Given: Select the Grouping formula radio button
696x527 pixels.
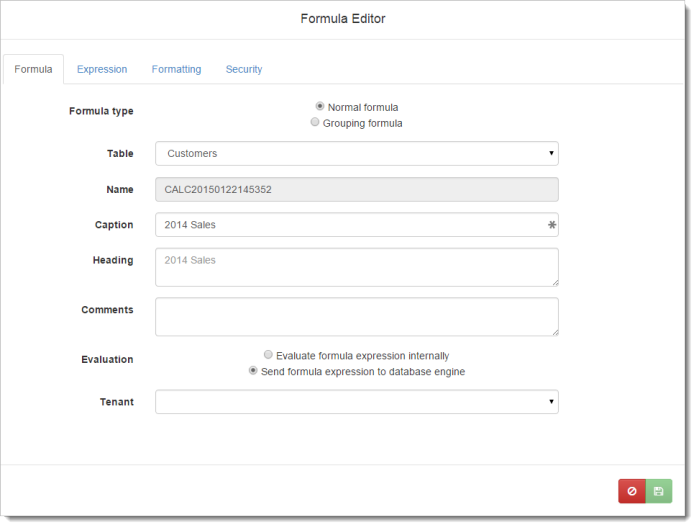Looking at the screenshot, I should pyautogui.click(x=315, y=123).
